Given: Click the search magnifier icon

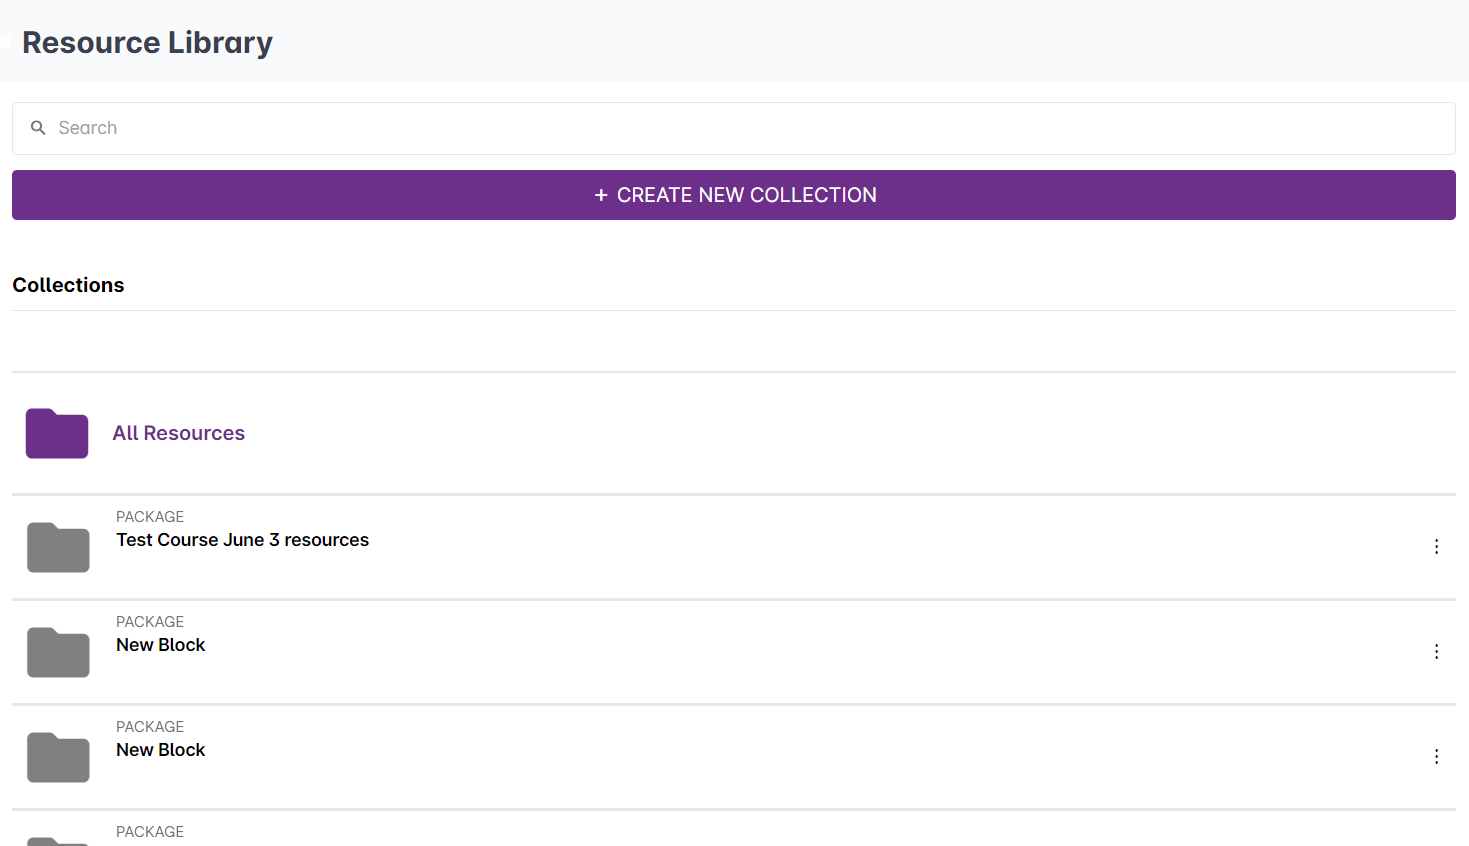Looking at the screenshot, I should (38, 128).
